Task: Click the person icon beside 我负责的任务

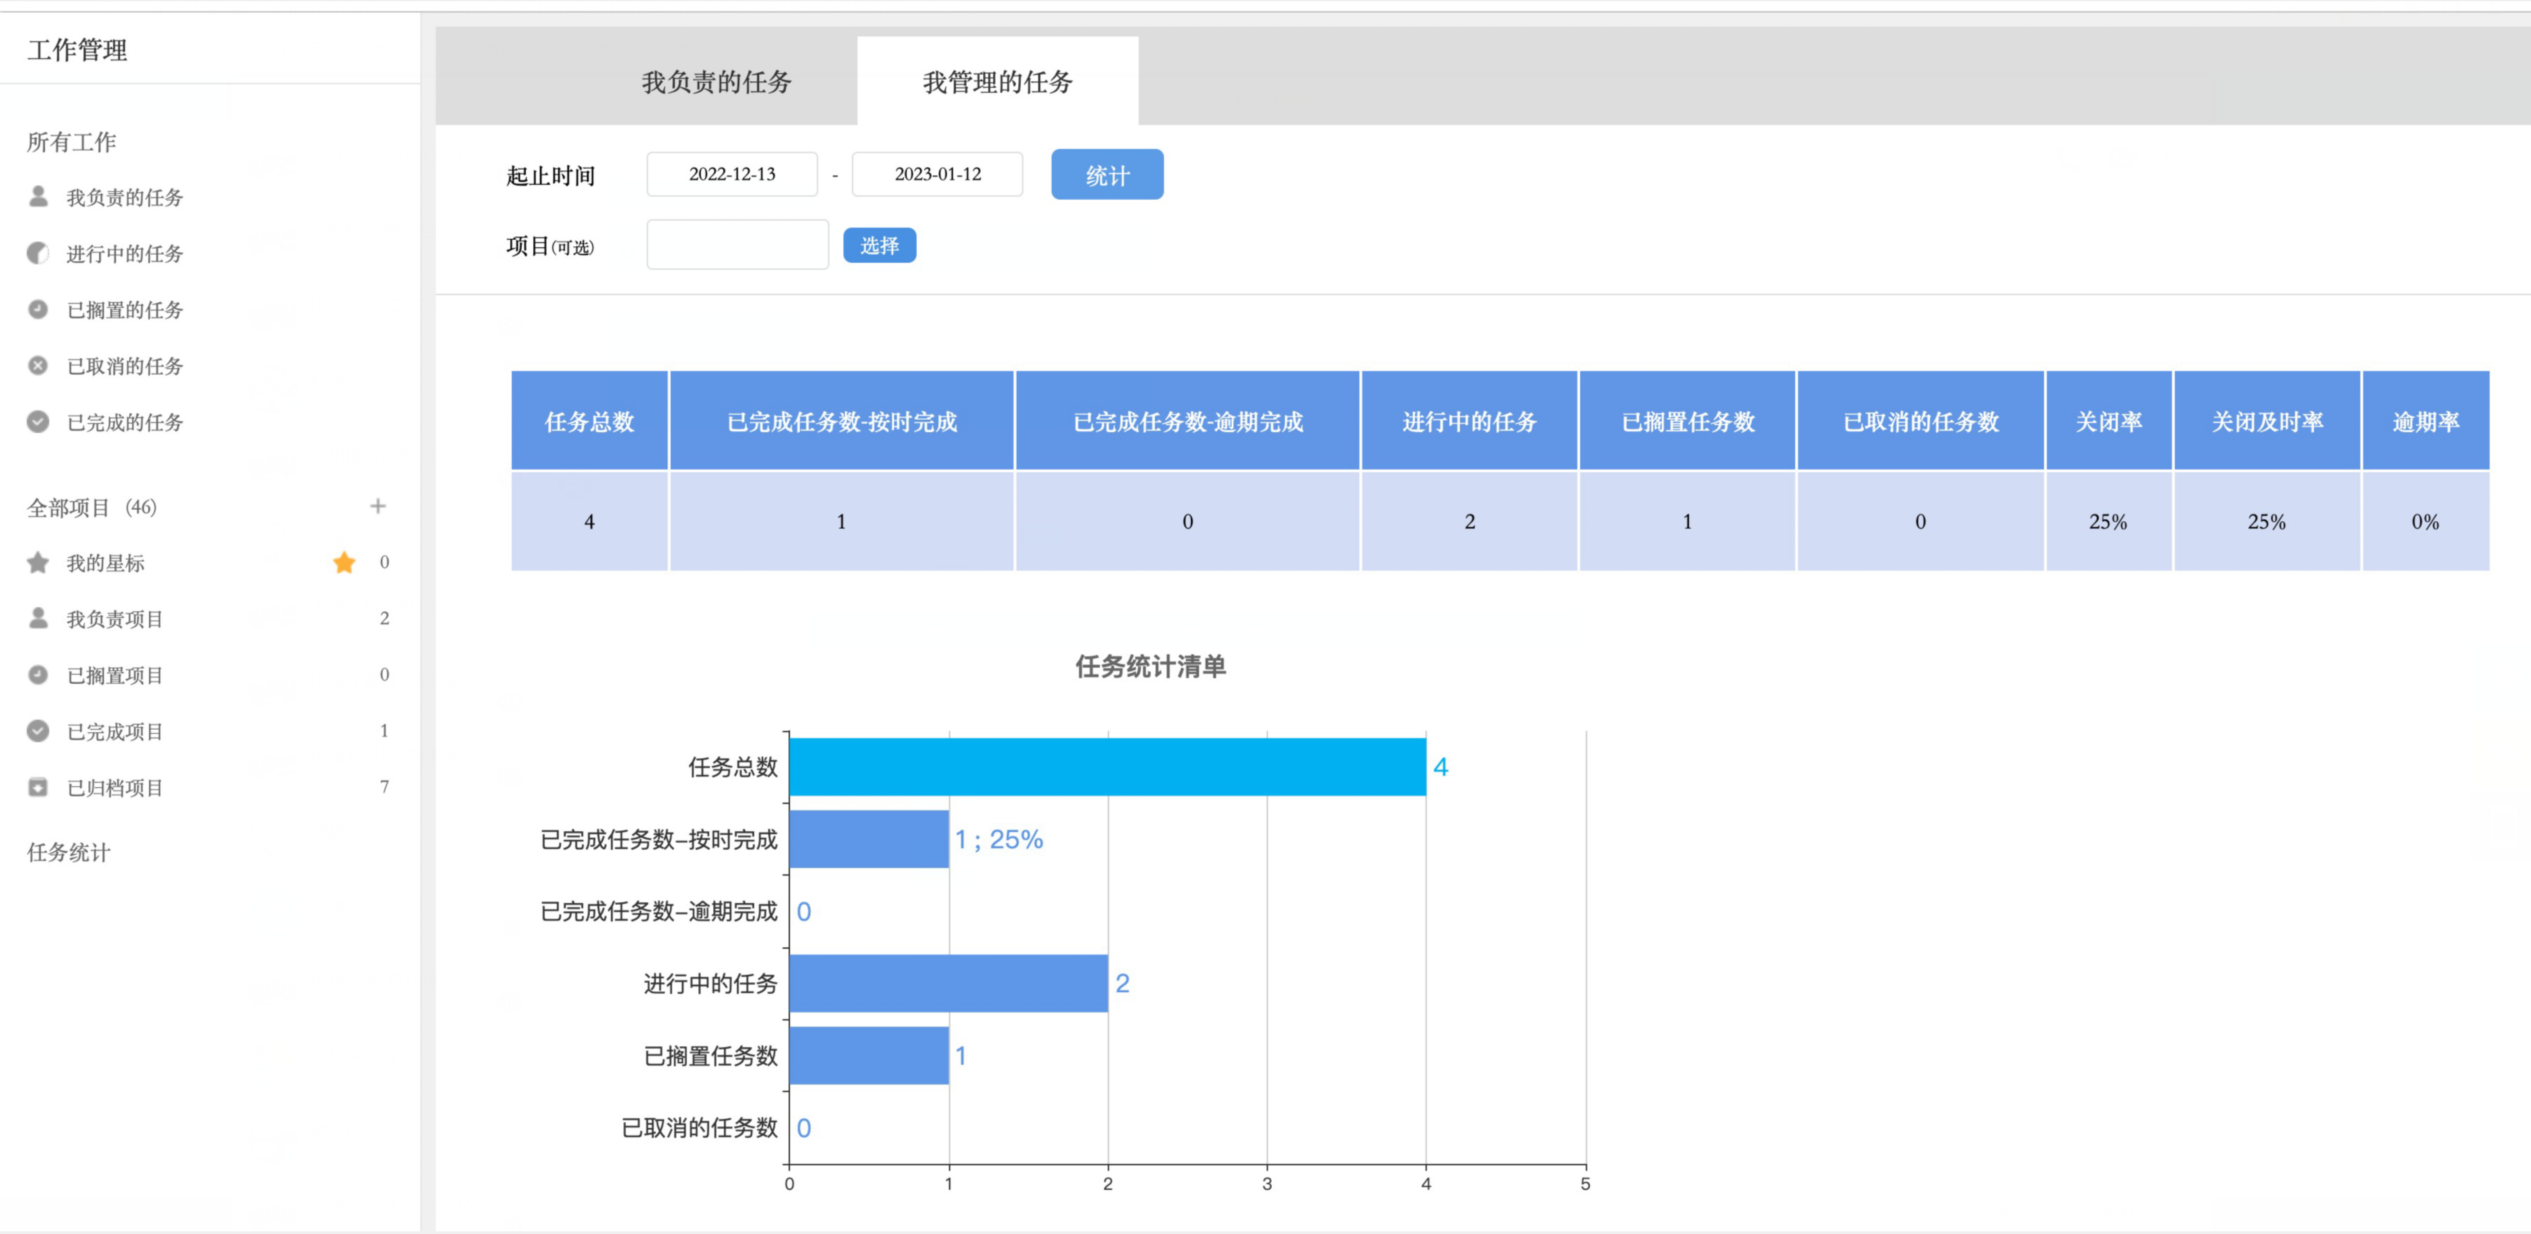Action: [x=38, y=196]
